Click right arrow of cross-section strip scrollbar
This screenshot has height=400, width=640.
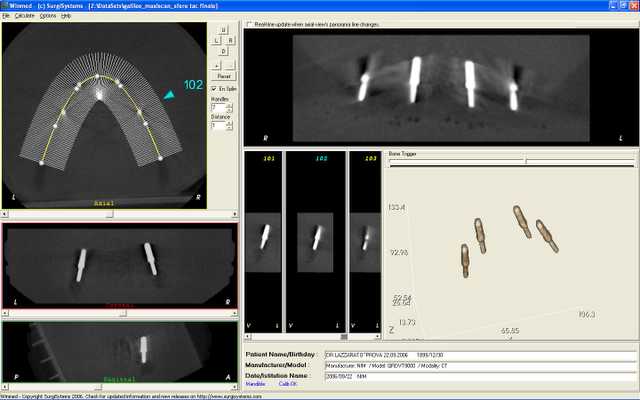[x=378, y=337]
